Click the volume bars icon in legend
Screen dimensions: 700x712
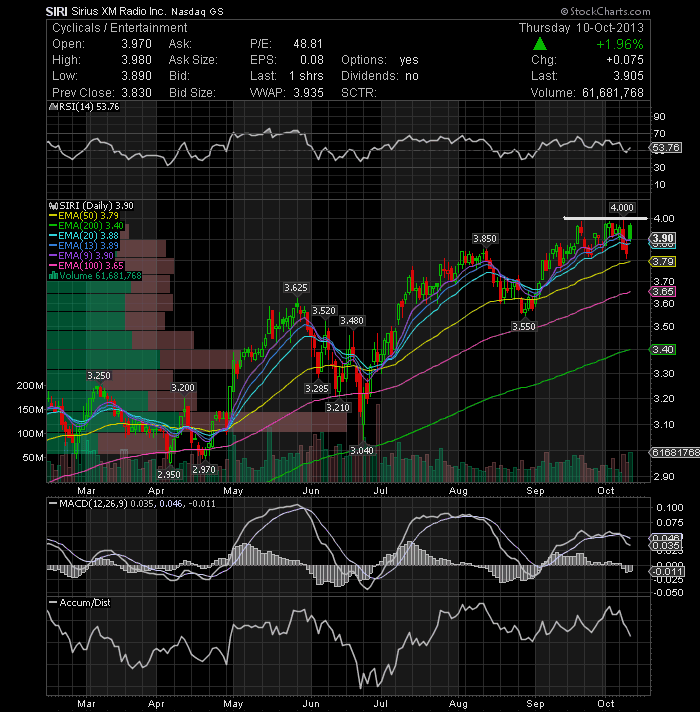(x=53, y=276)
